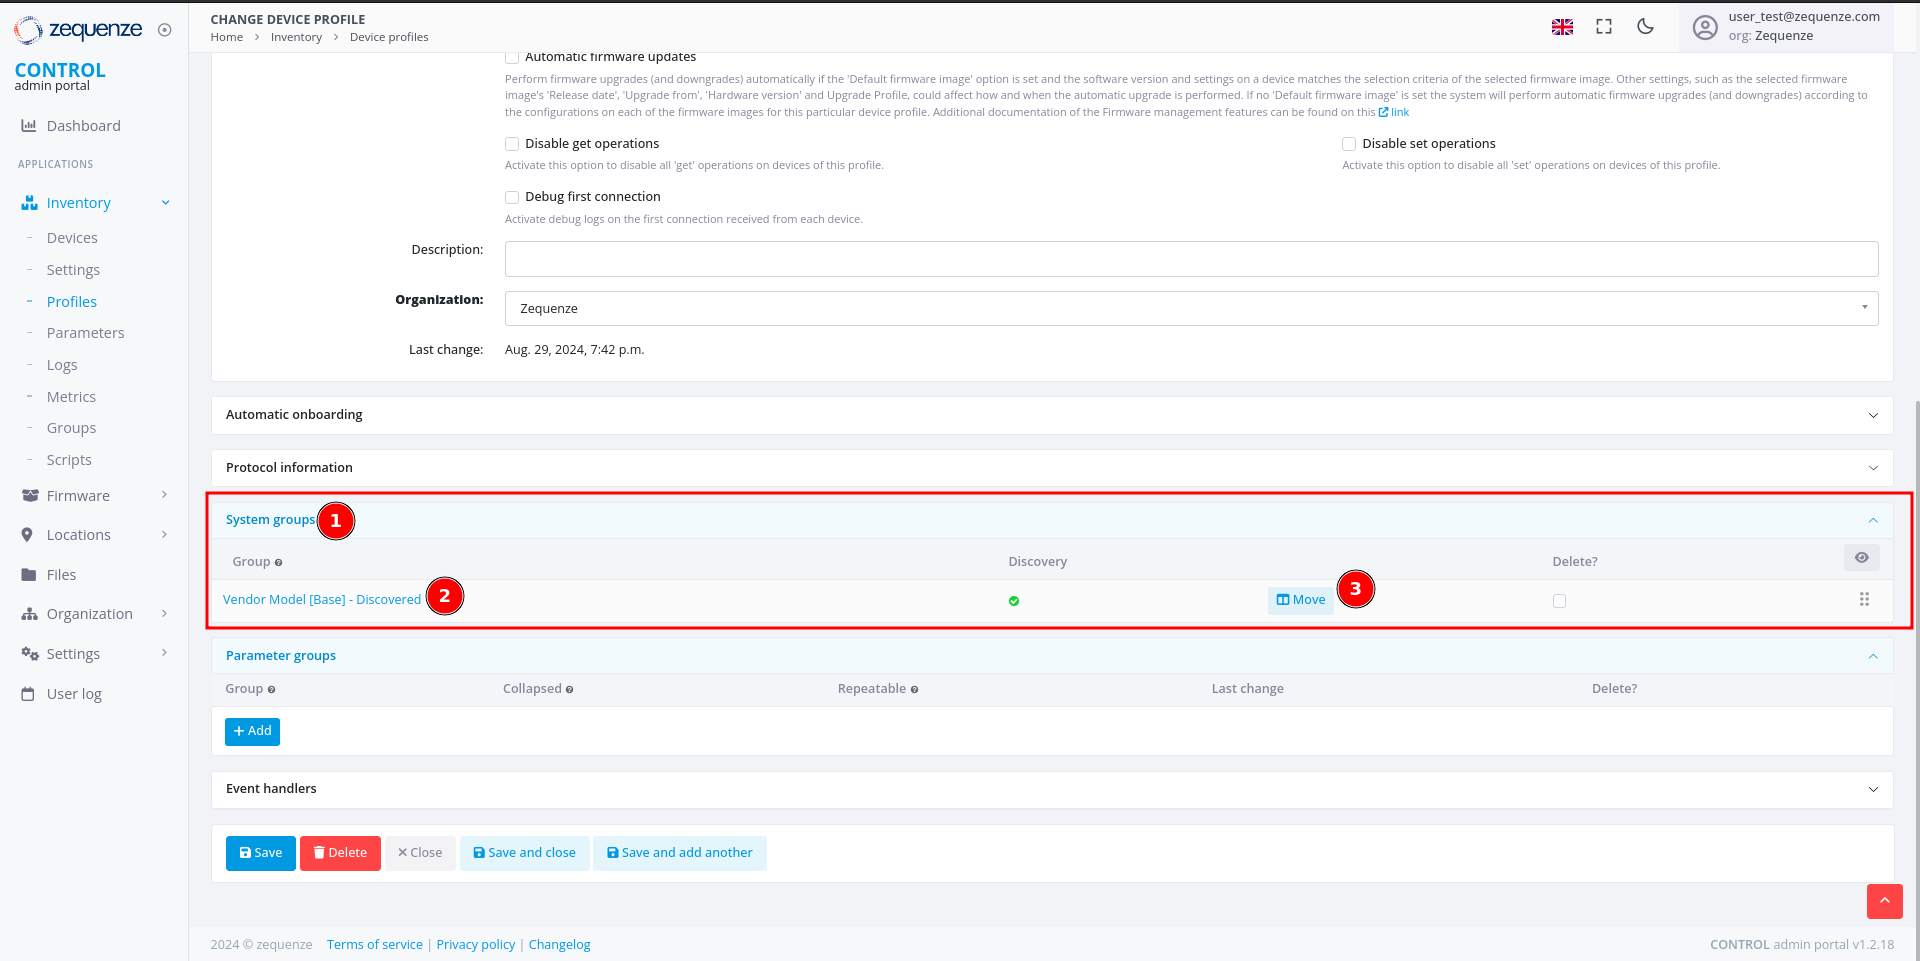Expand the Event handlers panel
The image size is (1920, 961).
(x=1051, y=789)
